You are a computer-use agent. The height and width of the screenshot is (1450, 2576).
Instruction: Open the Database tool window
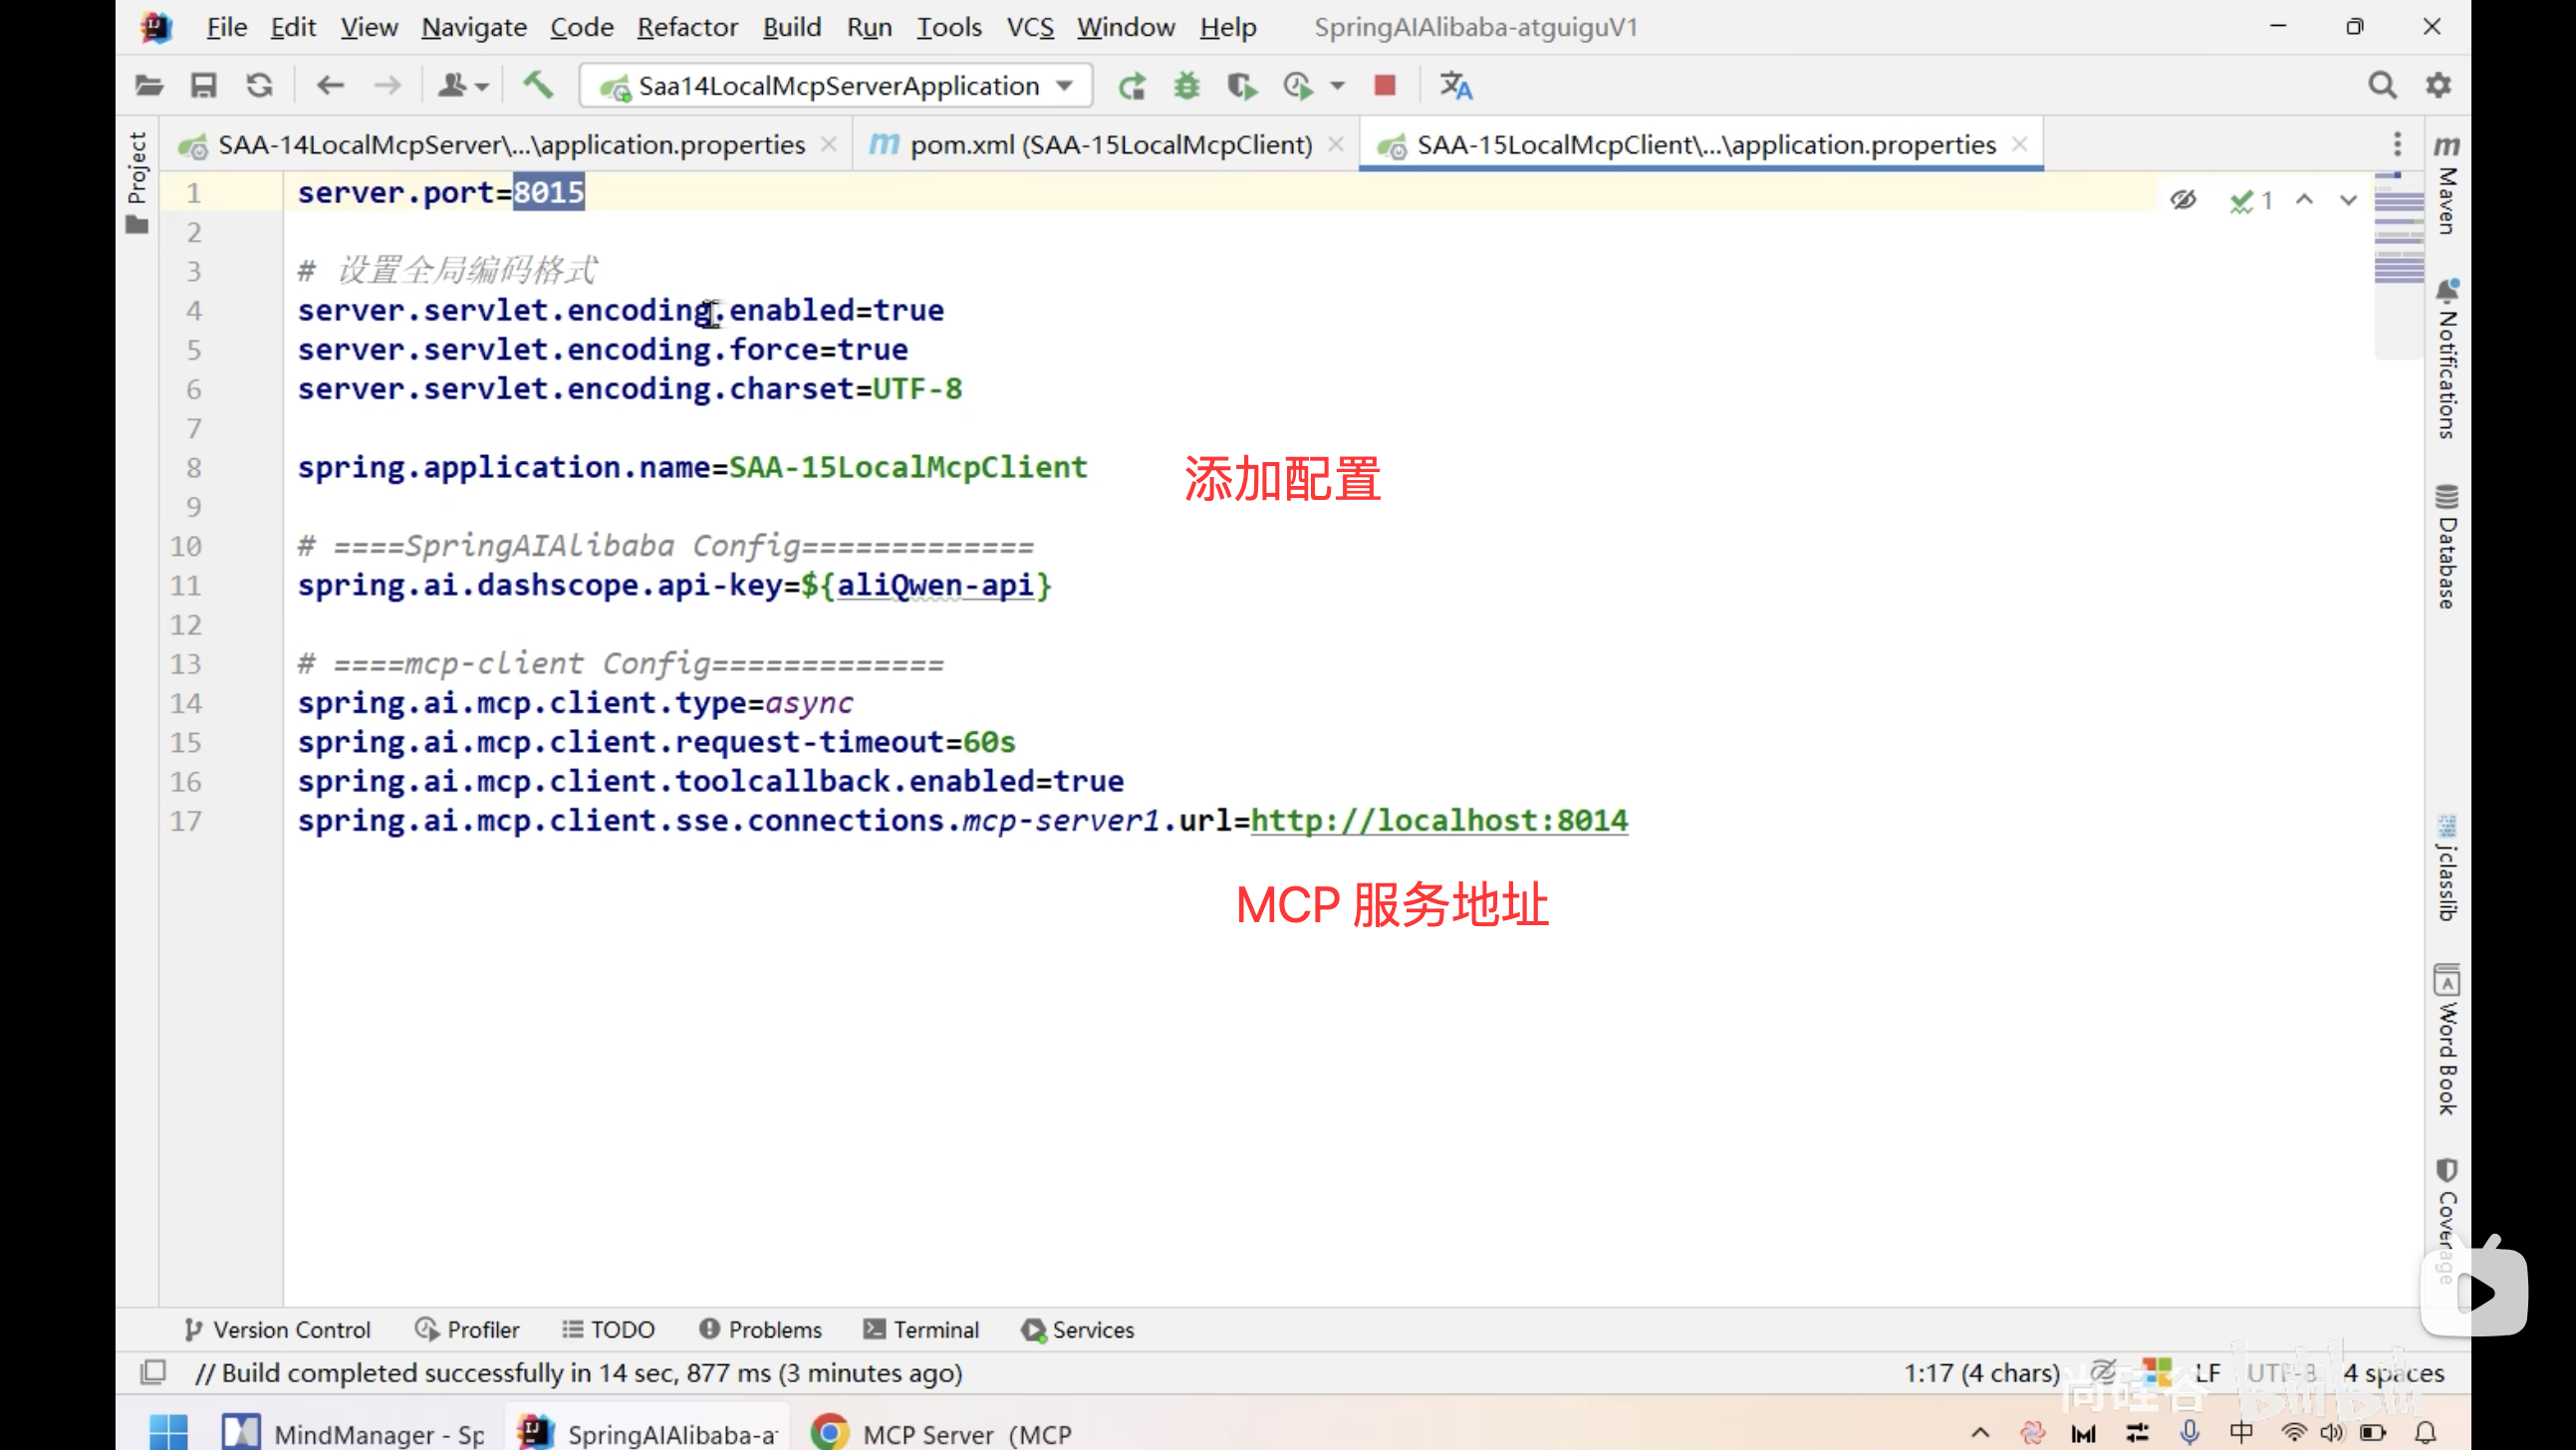click(2447, 547)
